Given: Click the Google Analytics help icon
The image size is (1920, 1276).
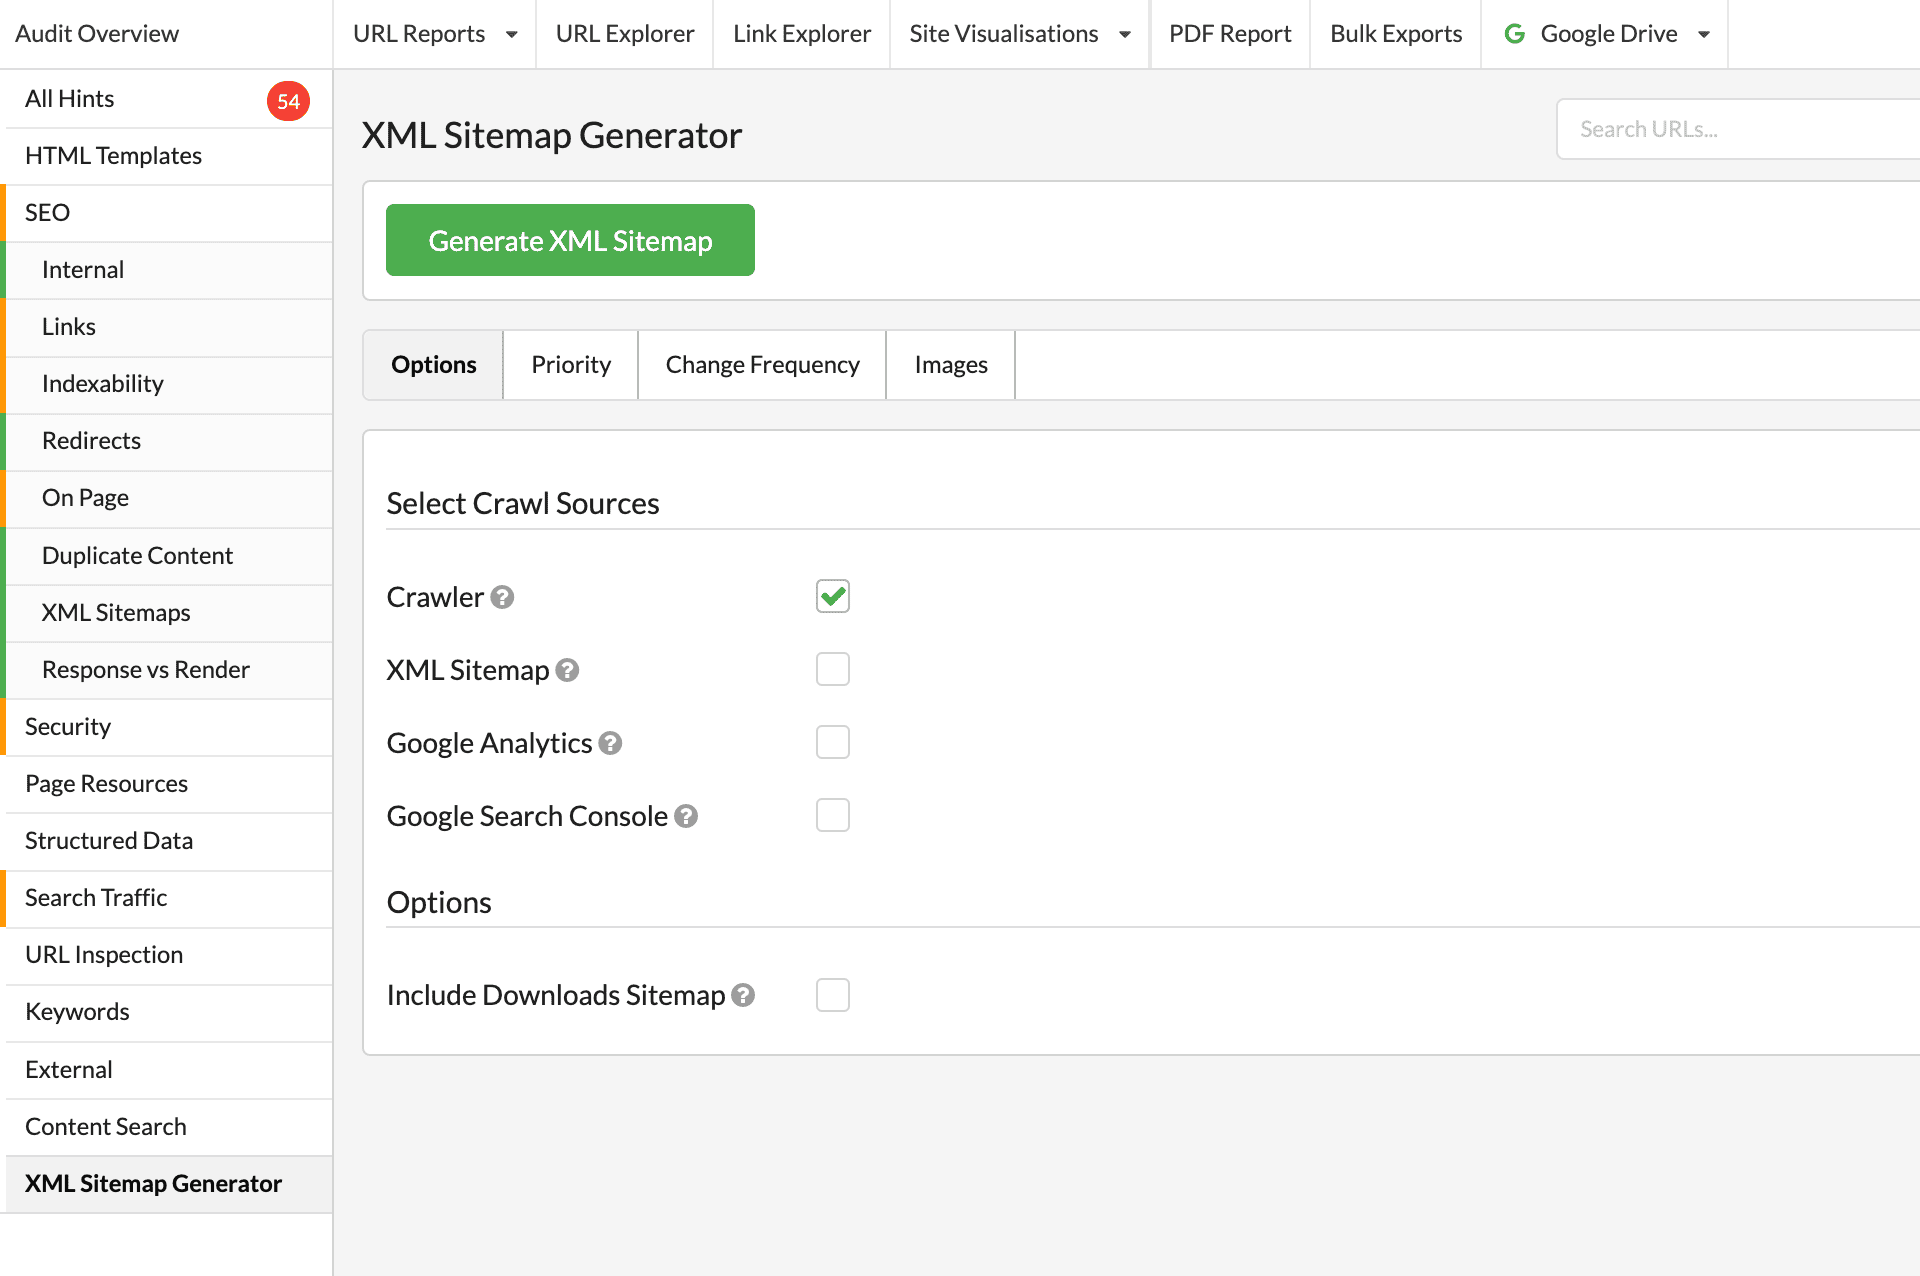Looking at the screenshot, I should click(x=611, y=743).
